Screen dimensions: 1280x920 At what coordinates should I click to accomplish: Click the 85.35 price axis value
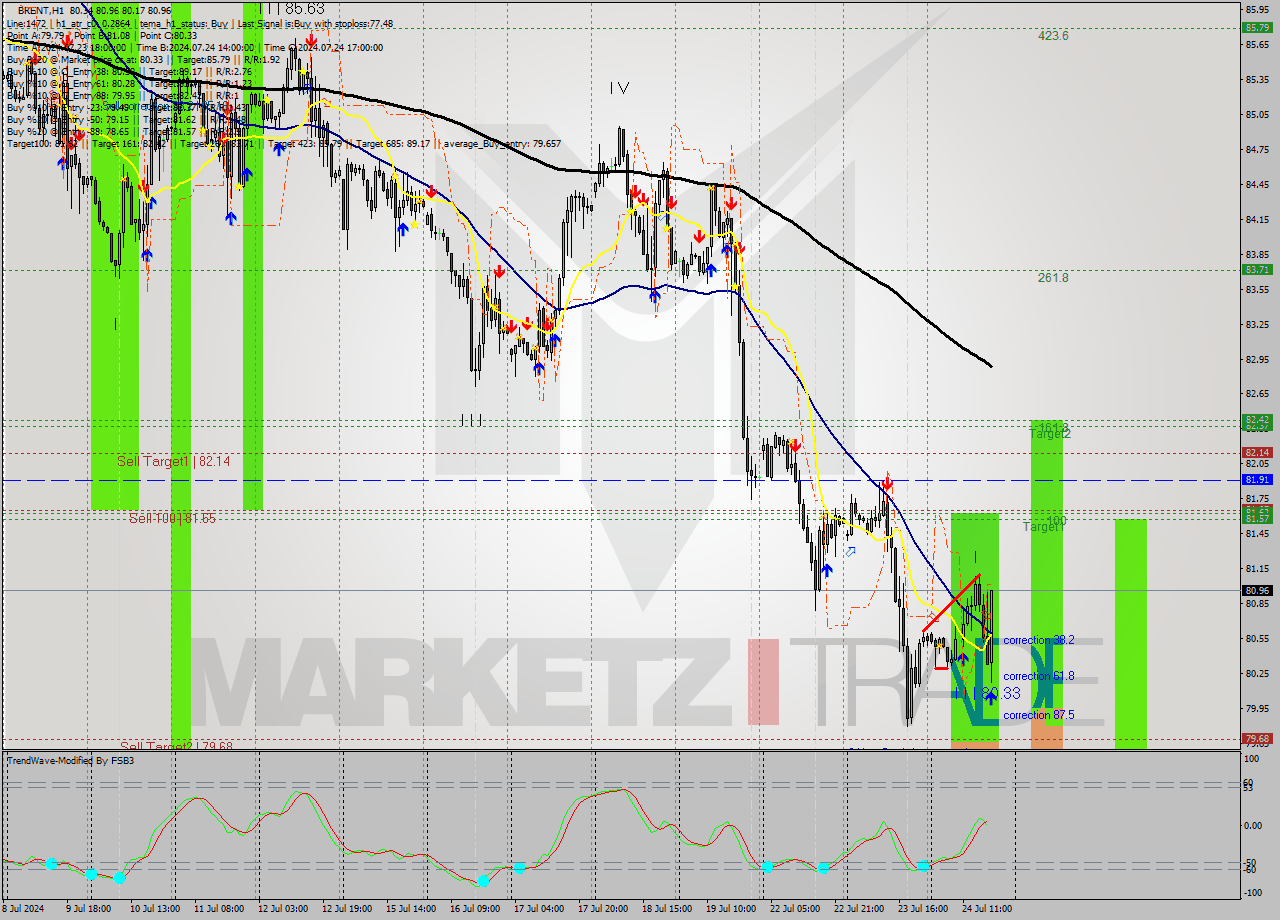tap(1258, 79)
